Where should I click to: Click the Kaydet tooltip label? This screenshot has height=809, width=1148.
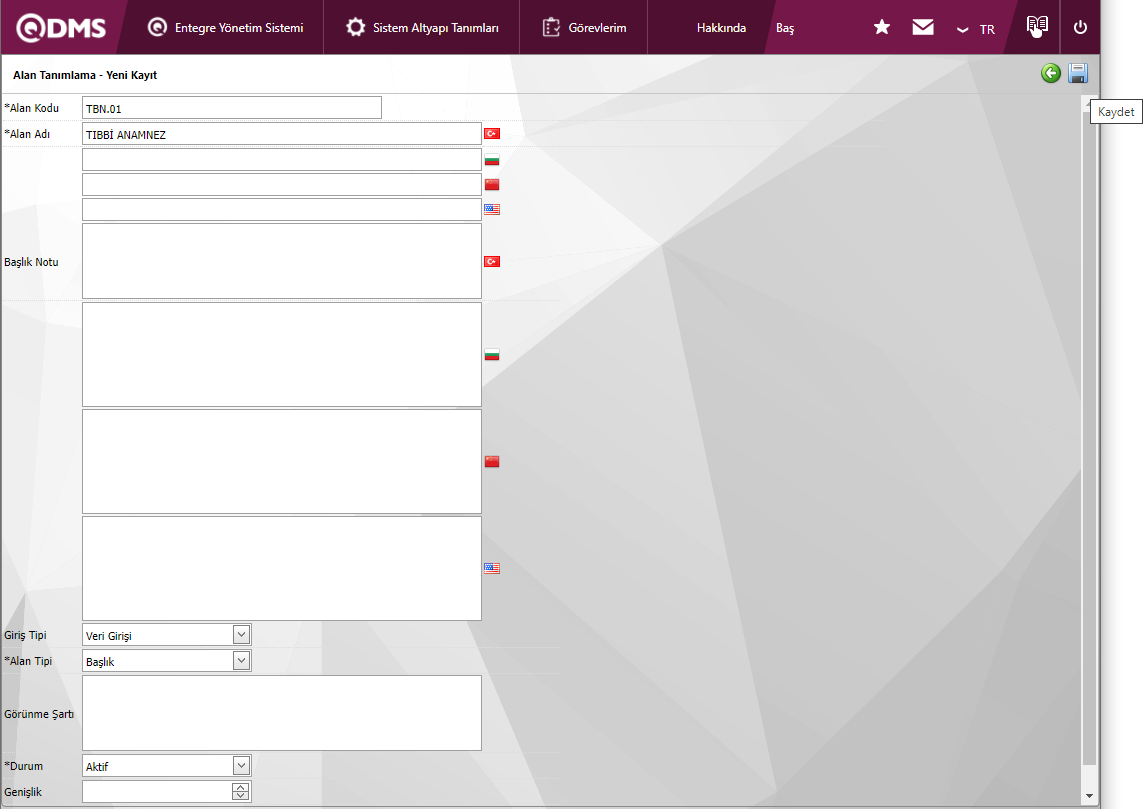1116,112
